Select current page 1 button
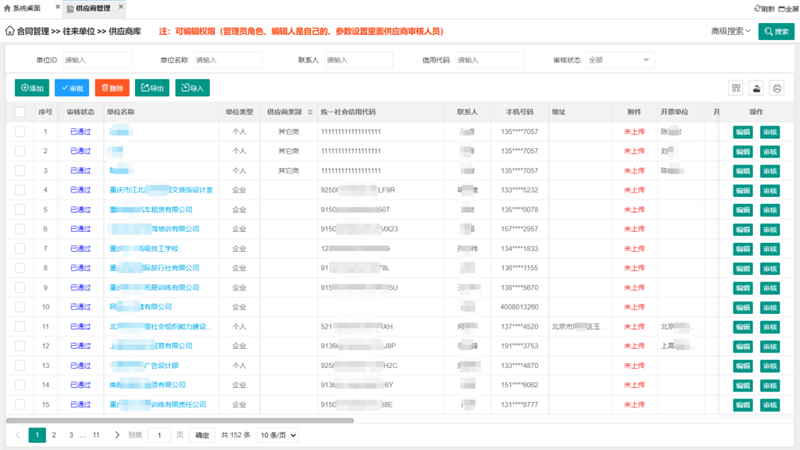Screen dimensions: 800x450 [x=37, y=435]
